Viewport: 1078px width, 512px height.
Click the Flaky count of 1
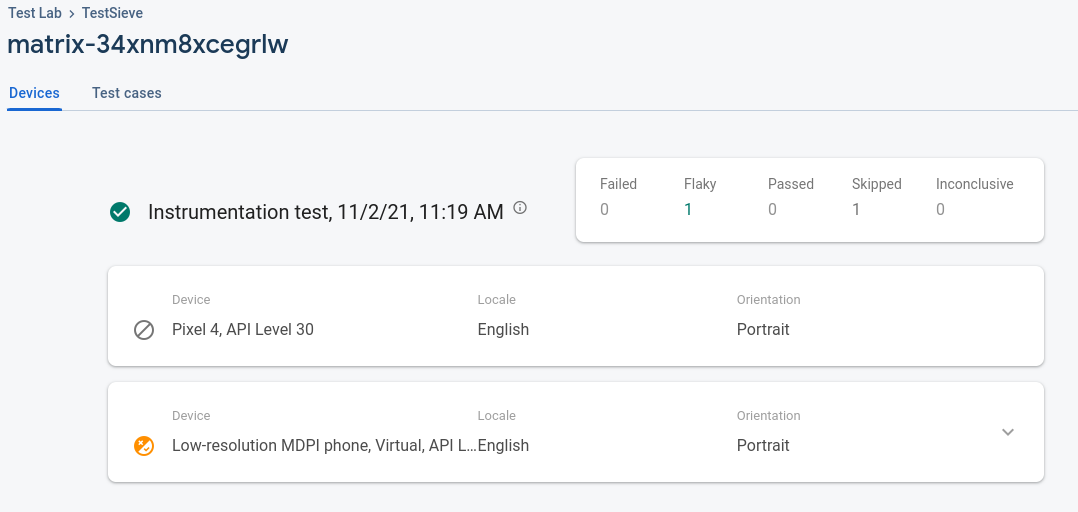[688, 209]
